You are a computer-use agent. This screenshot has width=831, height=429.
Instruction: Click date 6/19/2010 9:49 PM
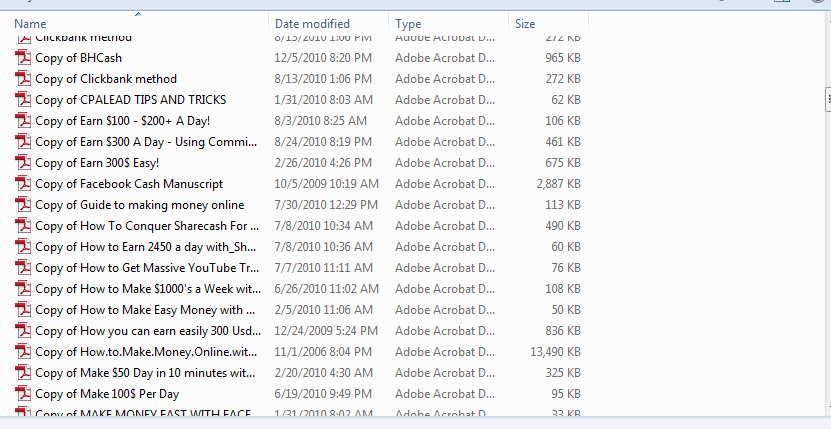(323, 393)
